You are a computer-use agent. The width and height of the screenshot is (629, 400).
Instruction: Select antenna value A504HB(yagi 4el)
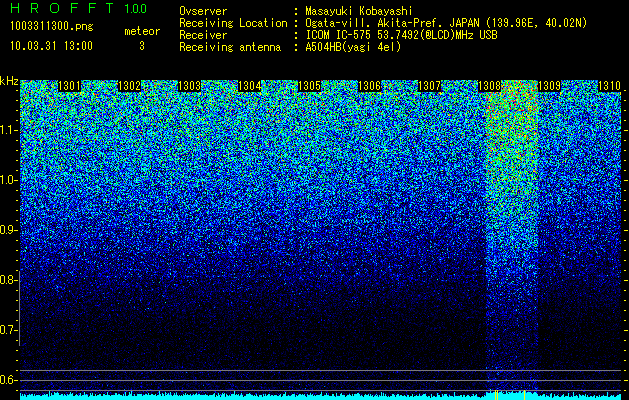tap(353, 47)
